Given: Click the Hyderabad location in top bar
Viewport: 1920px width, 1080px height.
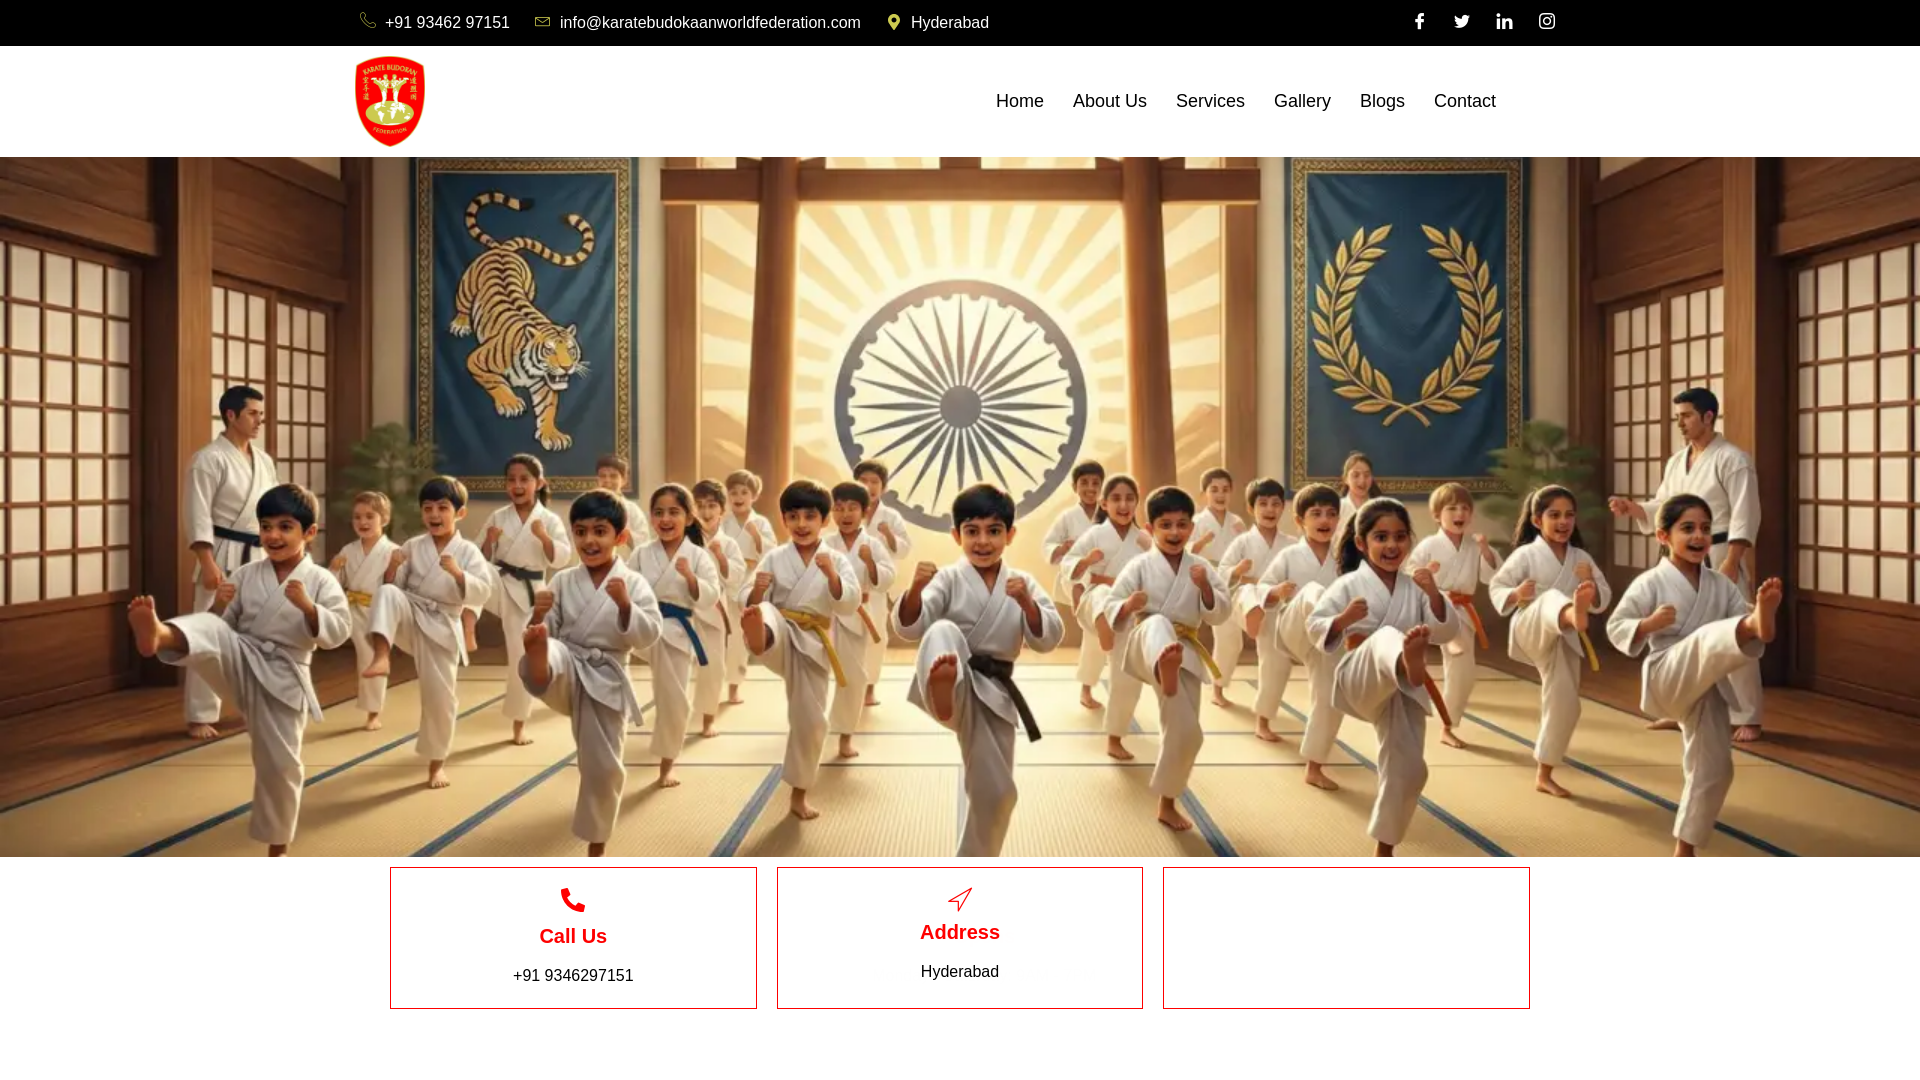Looking at the screenshot, I should tap(950, 22).
